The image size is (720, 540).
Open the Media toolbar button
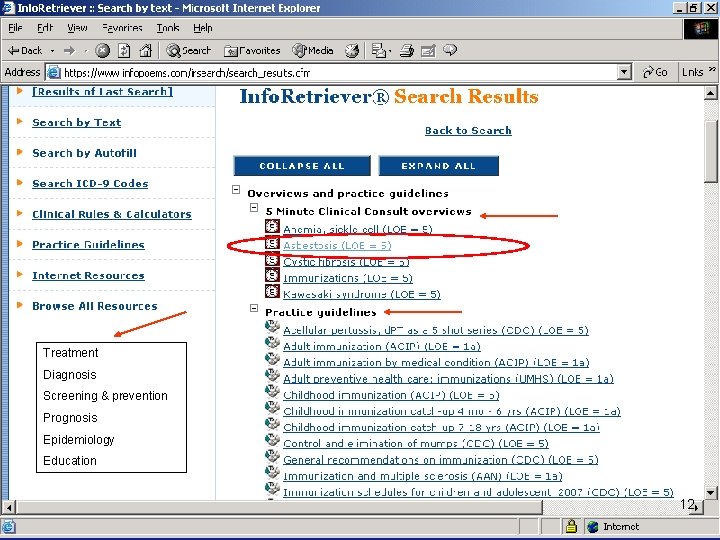(x=313, y=51)
